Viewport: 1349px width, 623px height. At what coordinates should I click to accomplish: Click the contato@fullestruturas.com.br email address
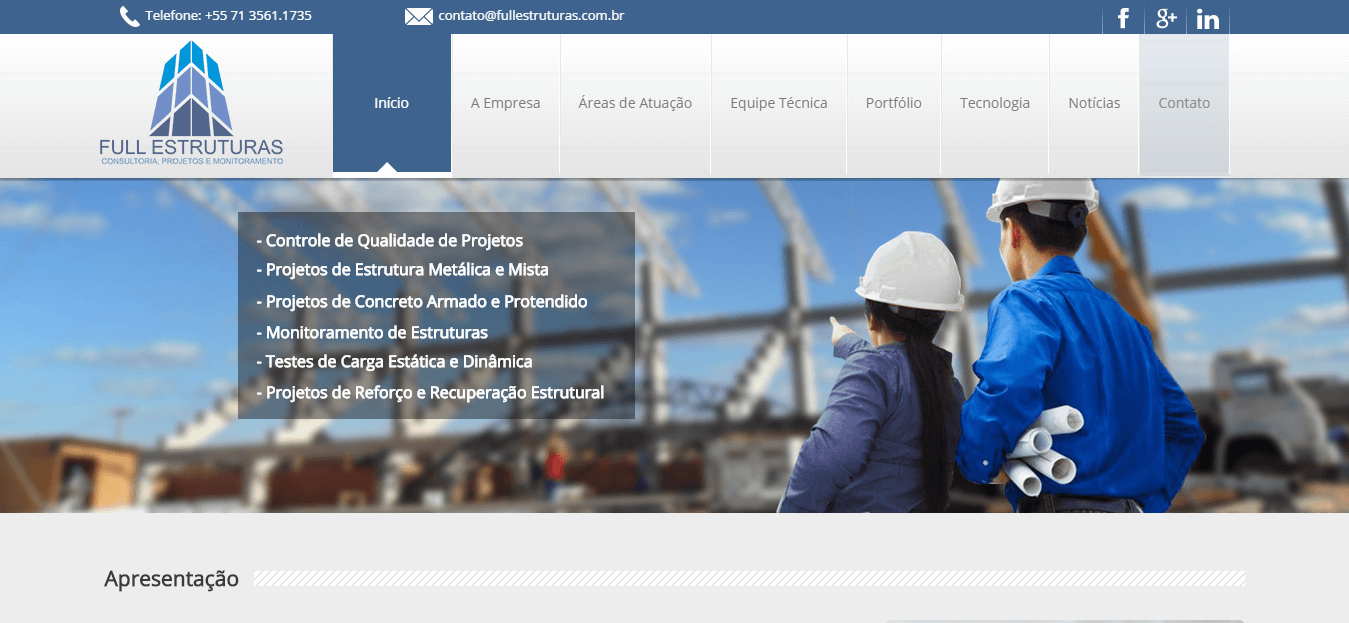[531, 16]
